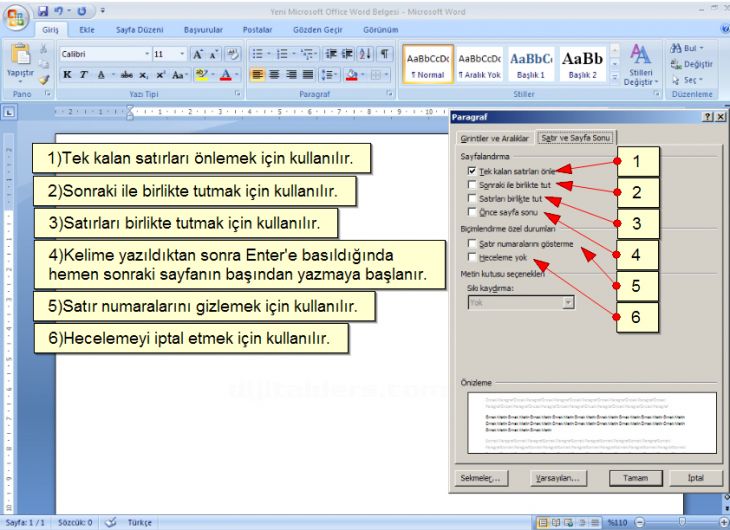The image size is (730, 530).
Task: Align text left
Action: click(257, 75)
